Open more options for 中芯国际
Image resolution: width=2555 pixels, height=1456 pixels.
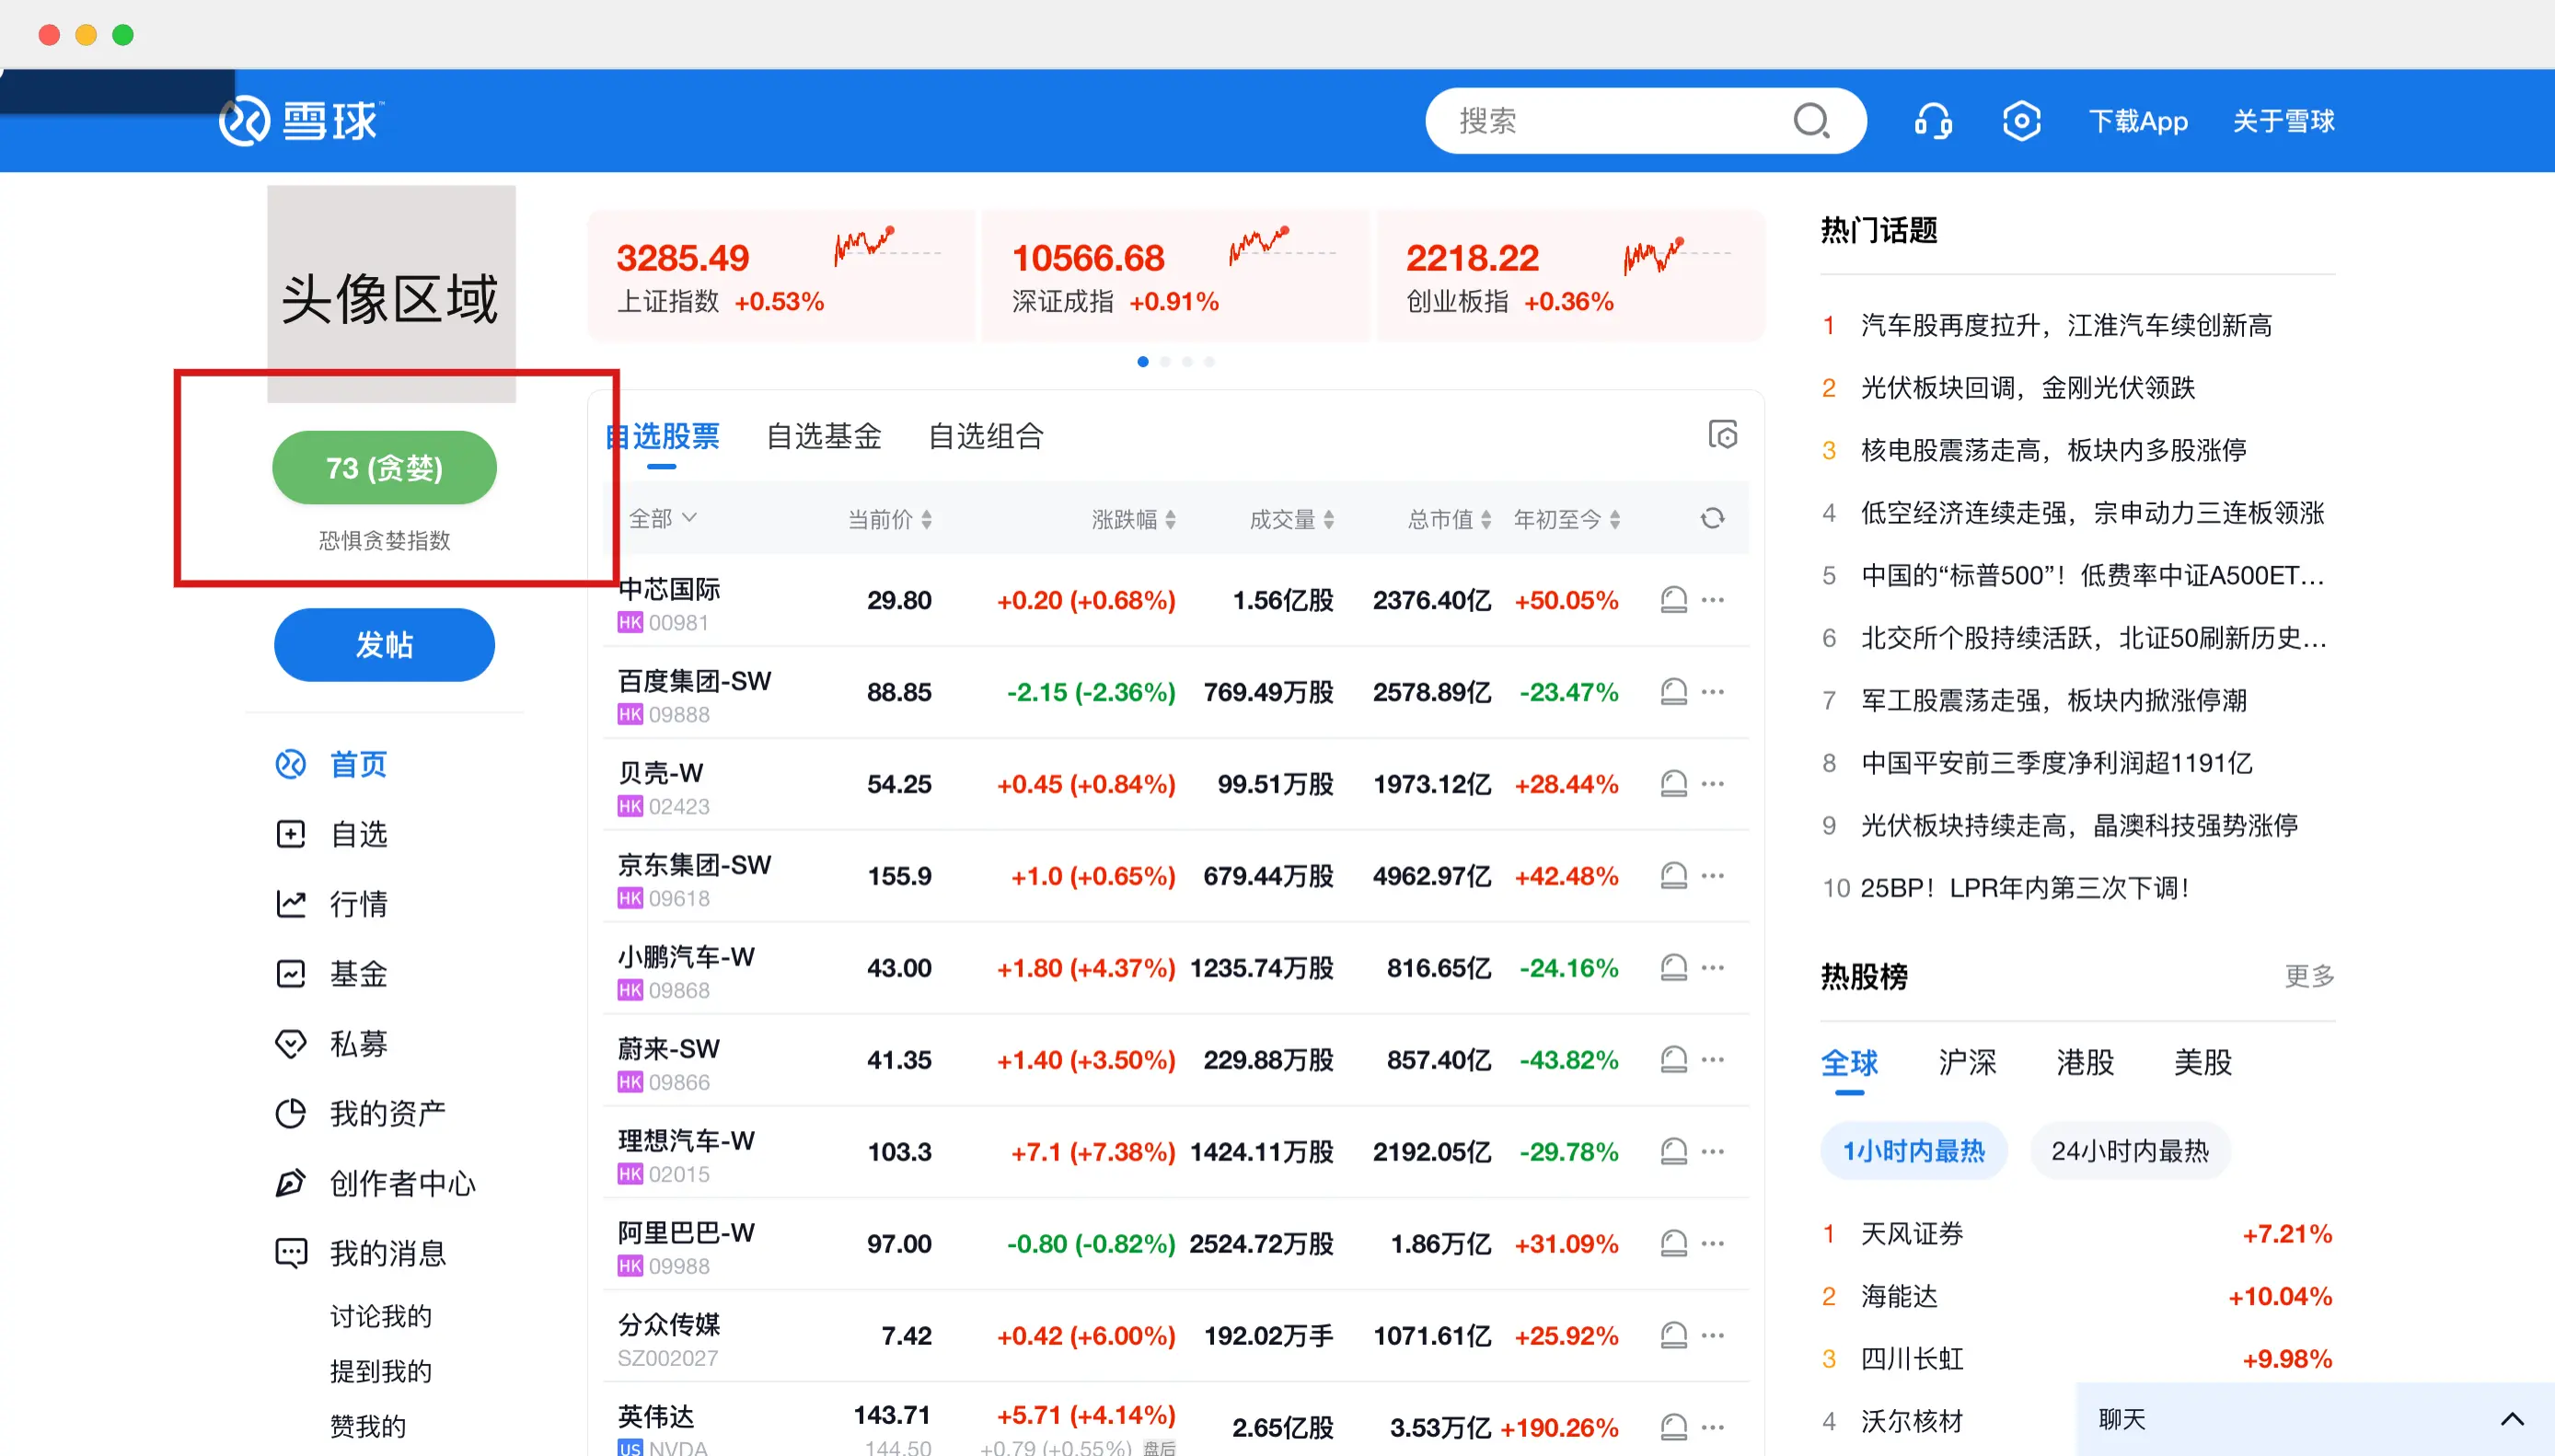coord(1713,600)
